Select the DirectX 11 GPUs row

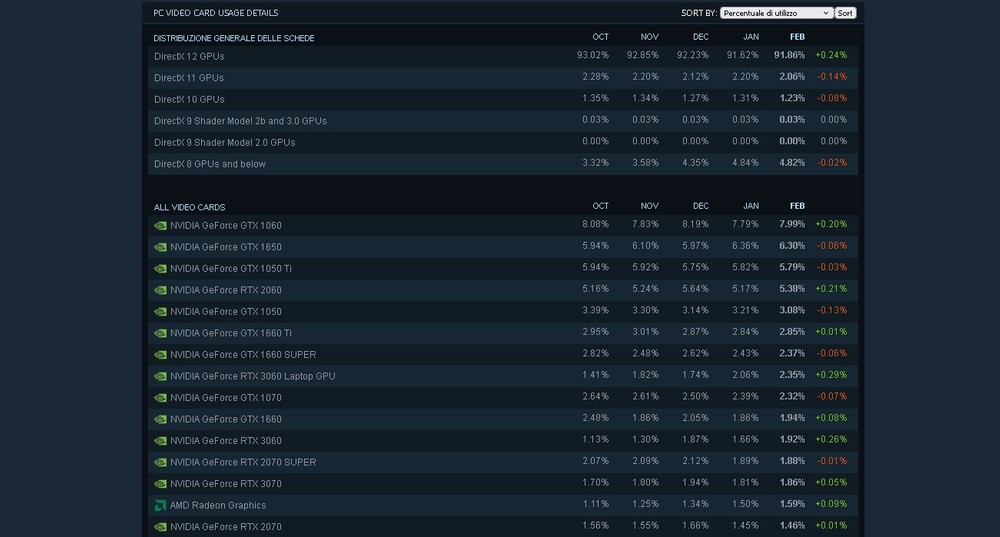(503, 78)
